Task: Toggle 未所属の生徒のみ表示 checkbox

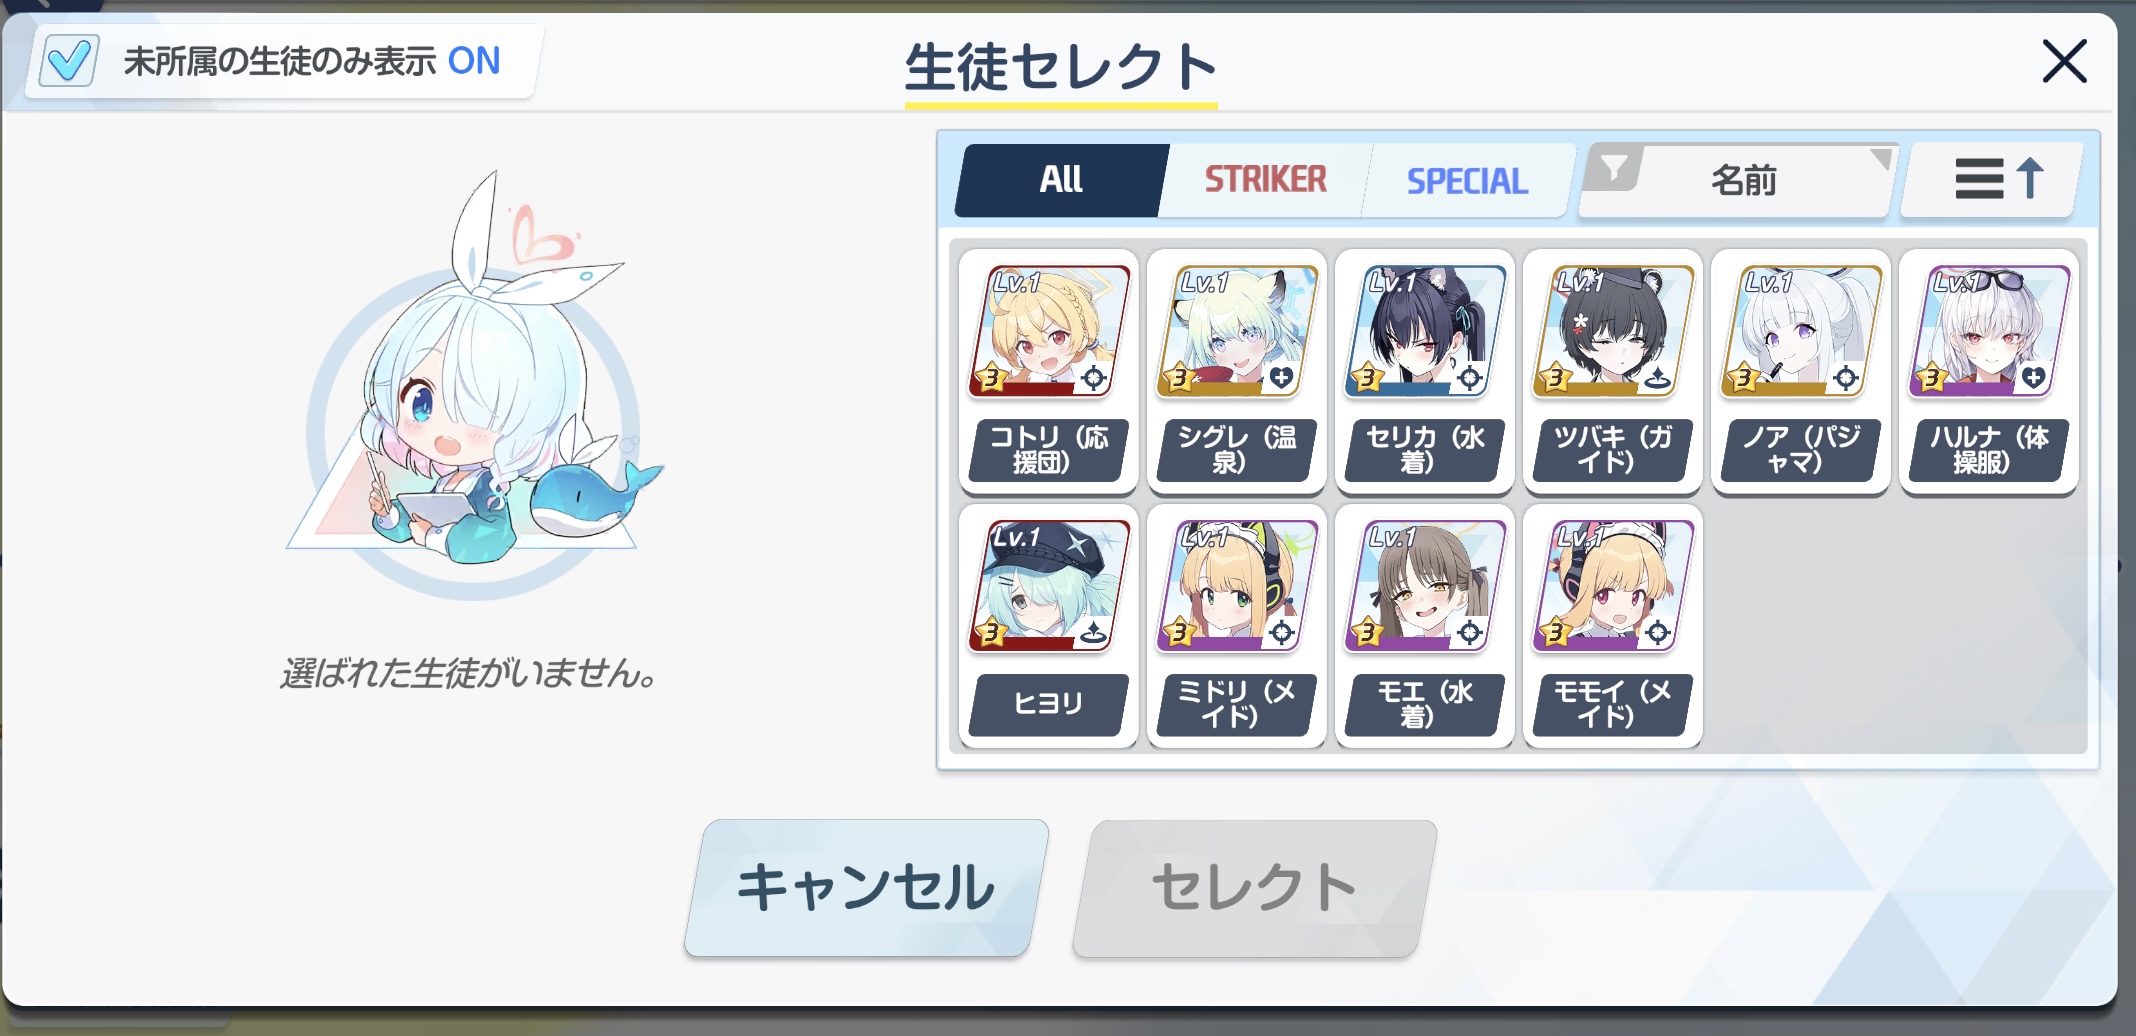Action: pos(69,61)
